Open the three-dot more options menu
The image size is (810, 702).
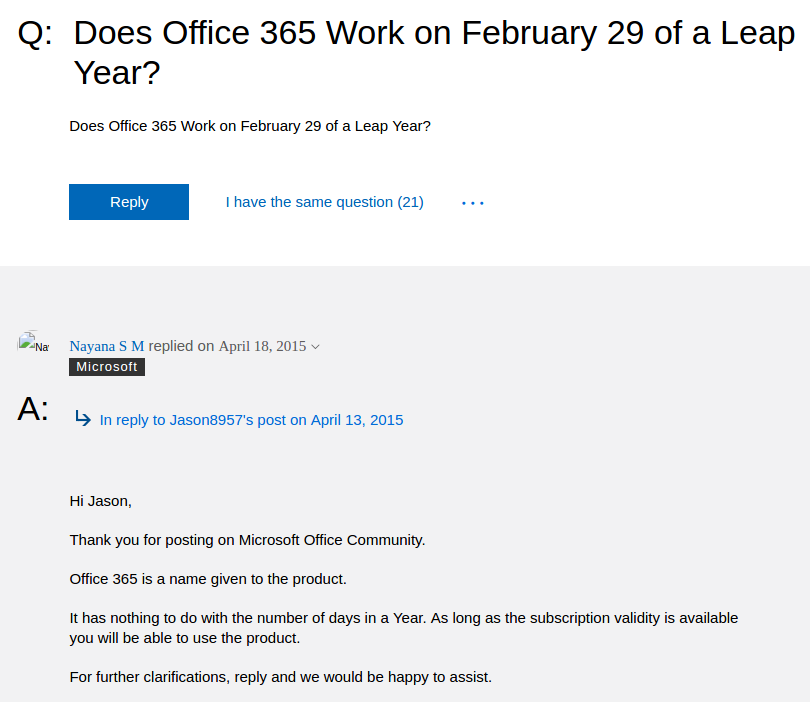473,203
